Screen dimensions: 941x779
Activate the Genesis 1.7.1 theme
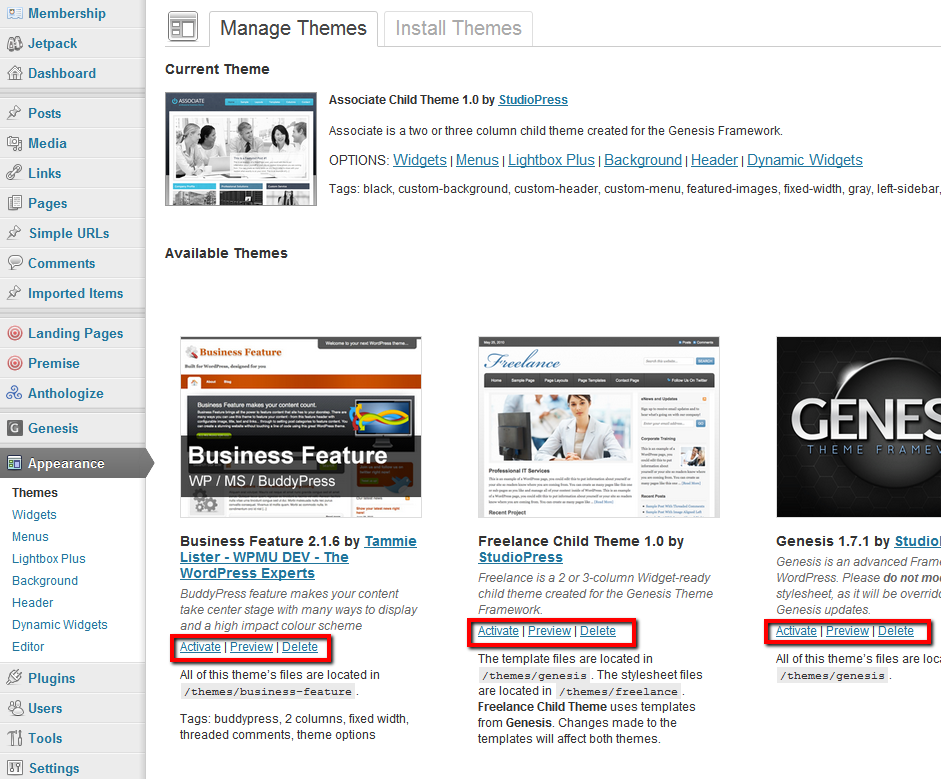tap(796, 631)
